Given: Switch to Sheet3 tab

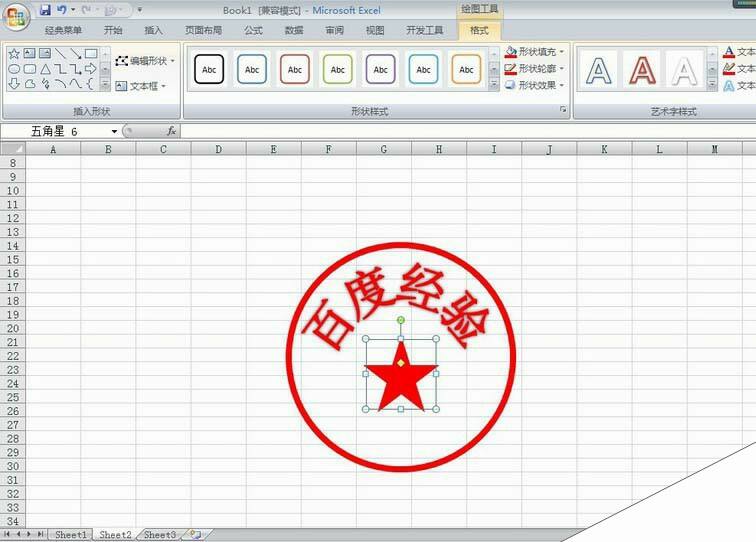Looking at the screenshot, I should click(160, 534).
